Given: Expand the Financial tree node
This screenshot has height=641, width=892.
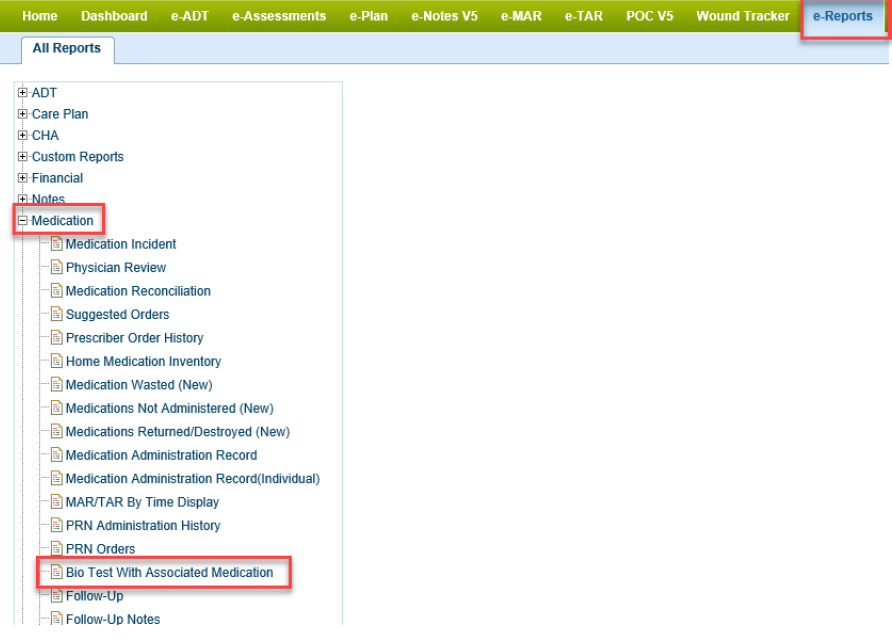Looking at the screenshot, I should click(22, 177).
